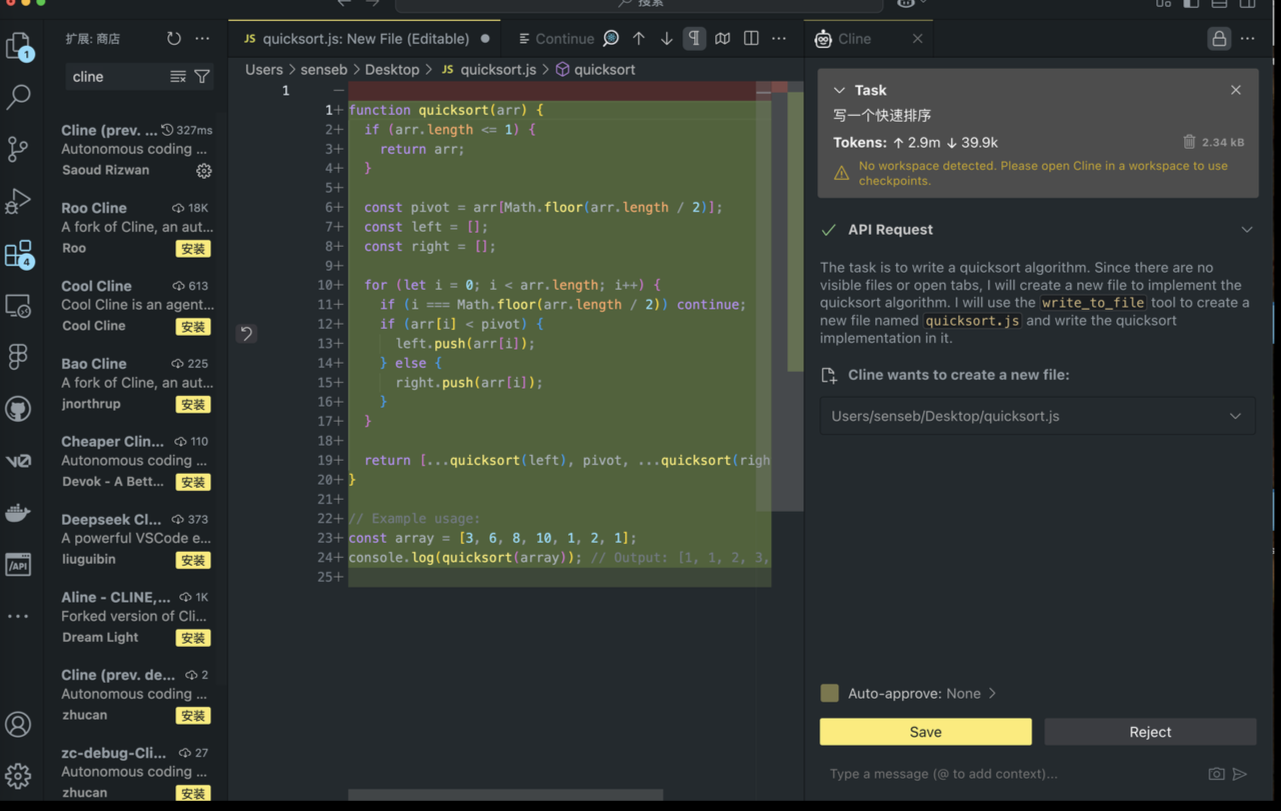Image resolution: width=1281 pixels, height=811 pixels.
Task: Open Run and Debug view
Action: (x=19, y=201)
